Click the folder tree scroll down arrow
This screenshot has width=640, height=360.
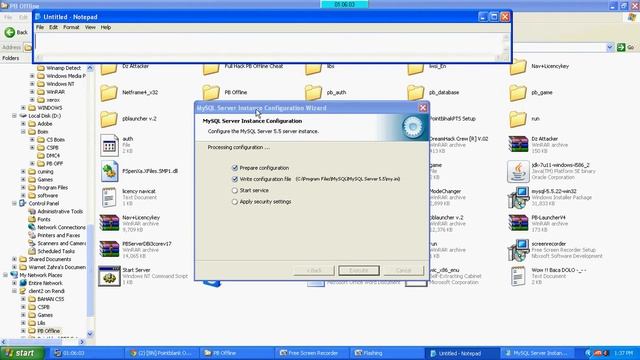[90, 334]
